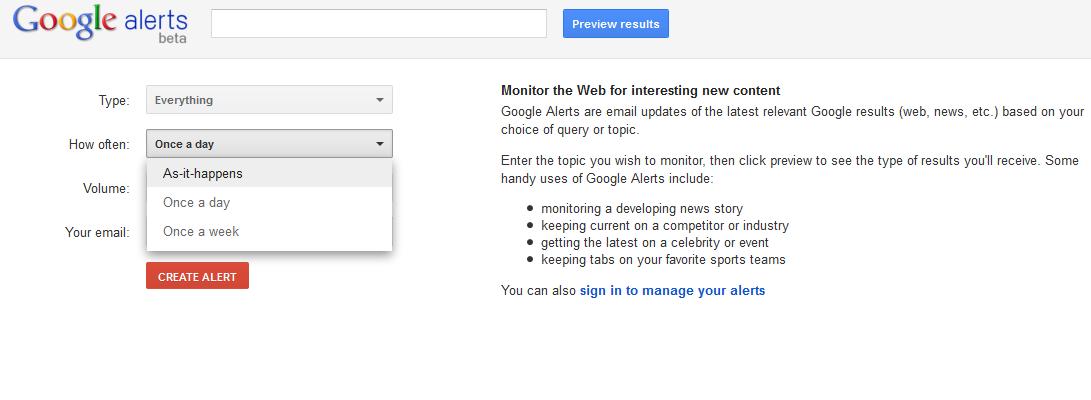
Task: Click the How often dropdown arrow
Action: [x=380, y=144]
